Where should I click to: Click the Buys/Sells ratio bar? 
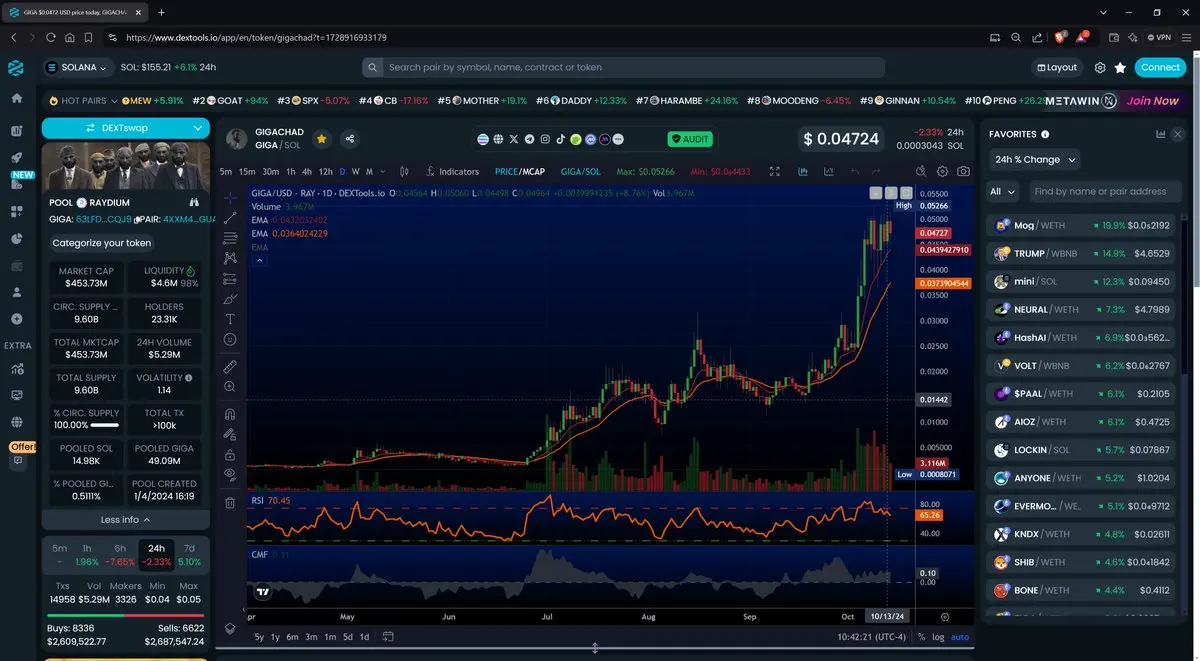point(125,616)
